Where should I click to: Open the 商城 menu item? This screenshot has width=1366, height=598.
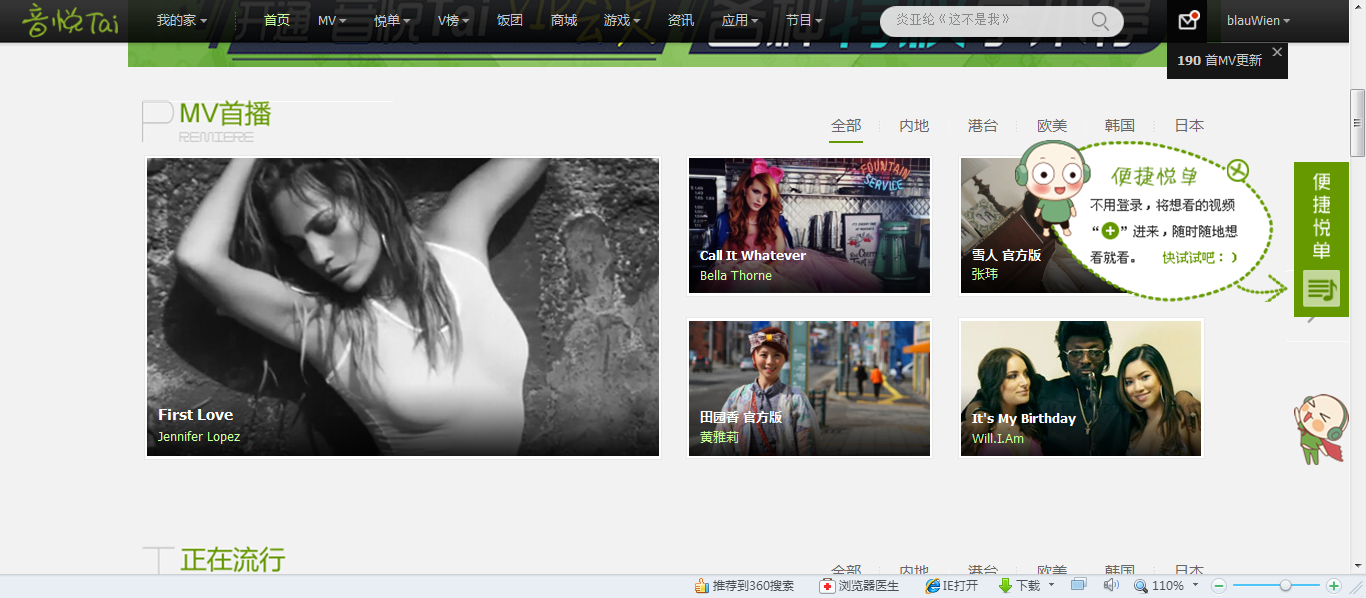(x=564, y=20)
